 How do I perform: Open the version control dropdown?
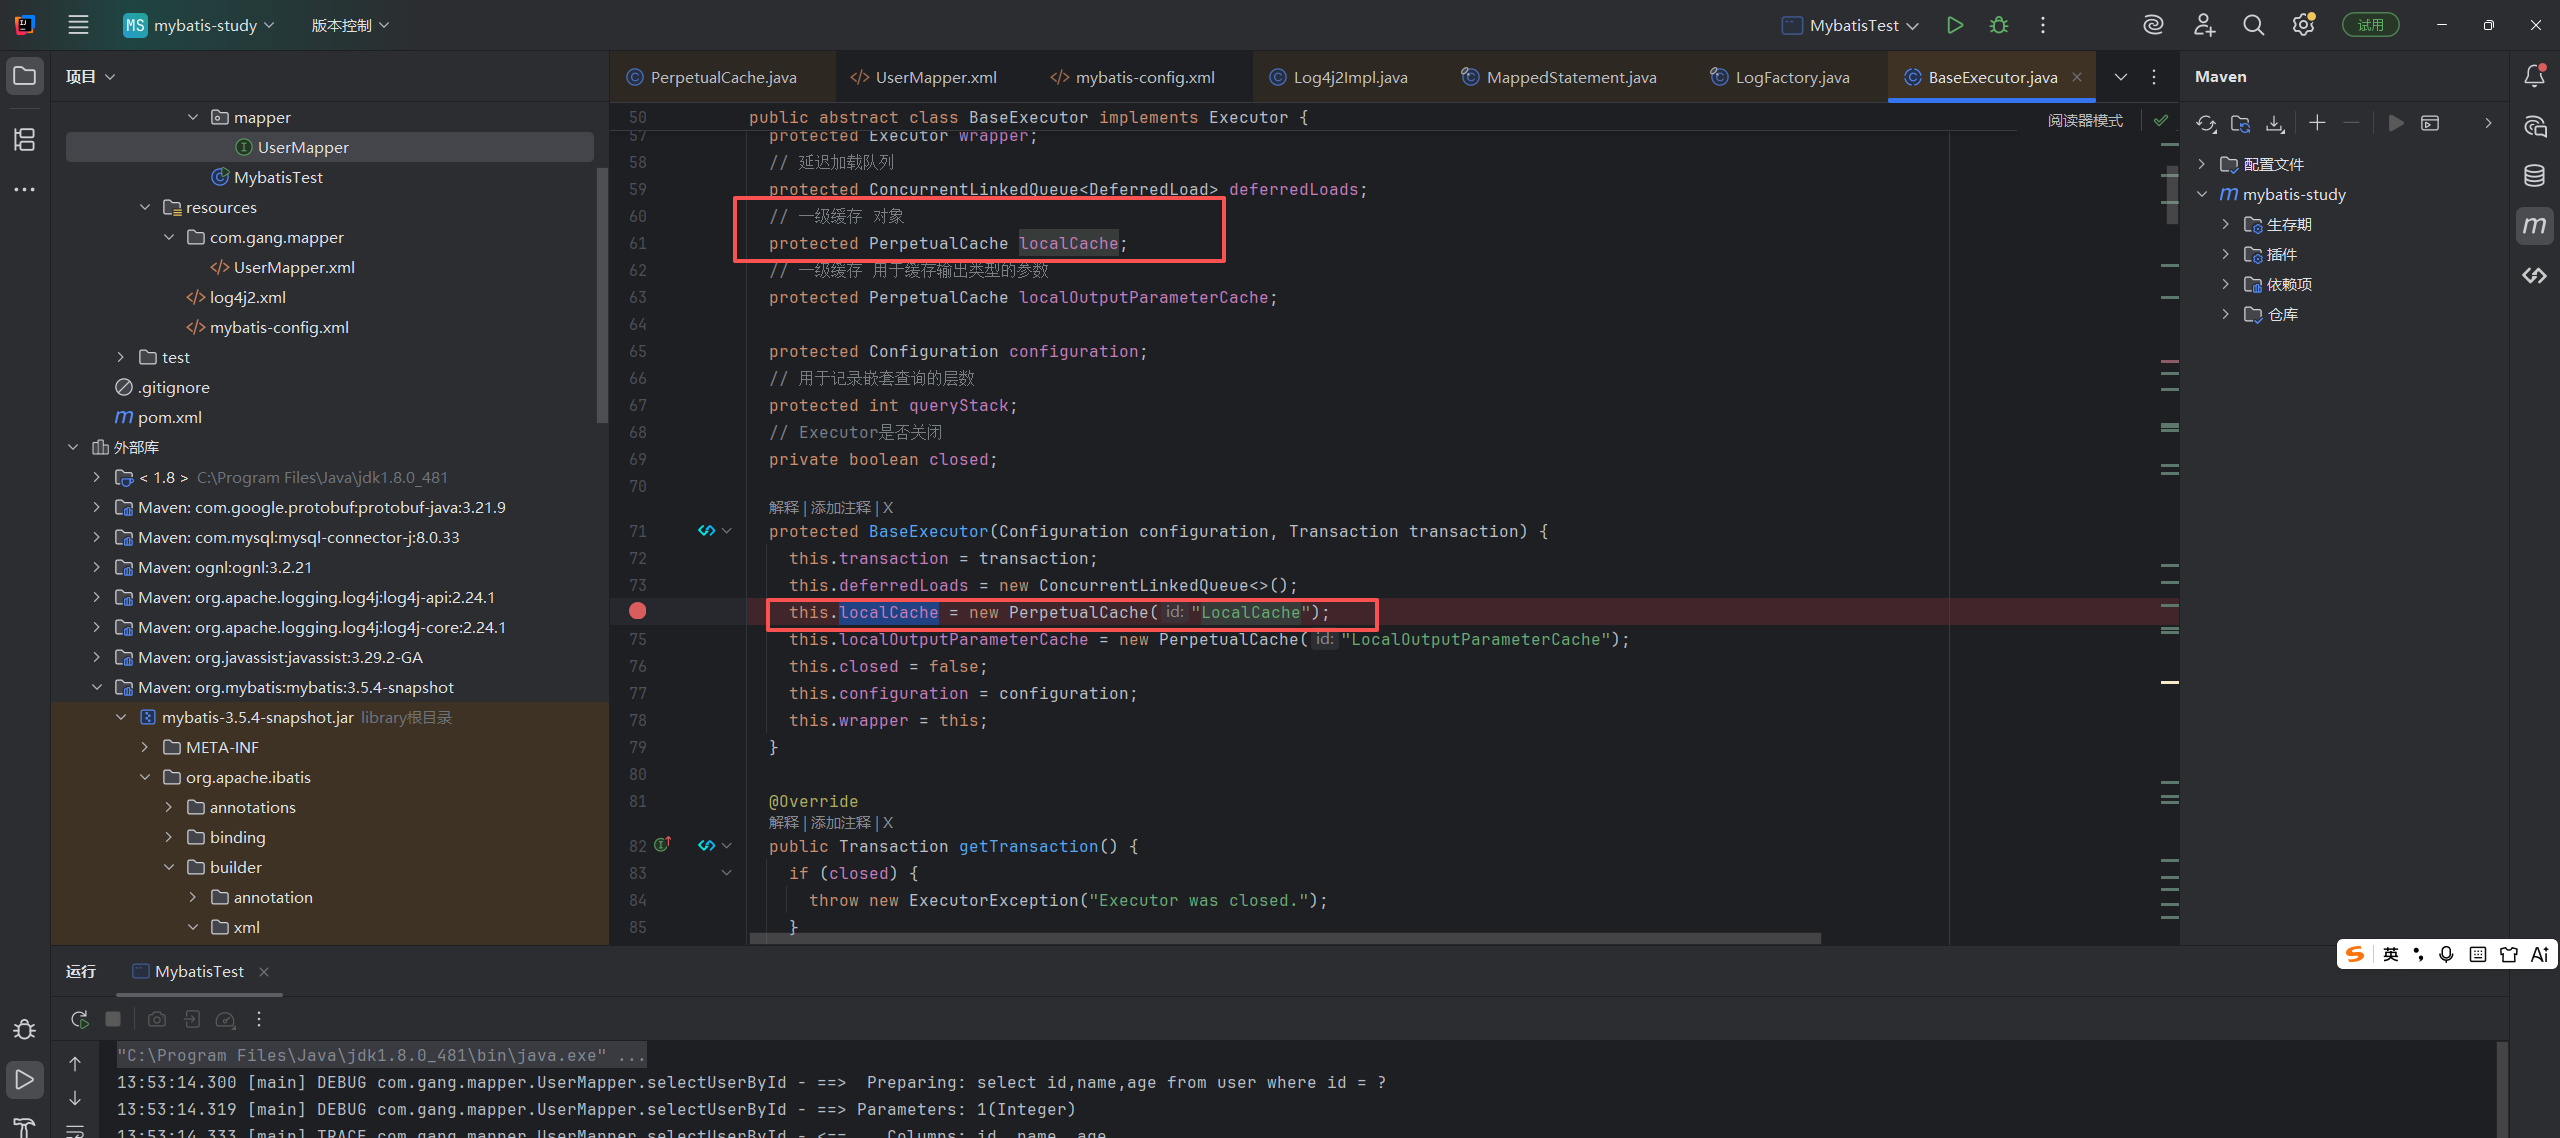point(350,25)
